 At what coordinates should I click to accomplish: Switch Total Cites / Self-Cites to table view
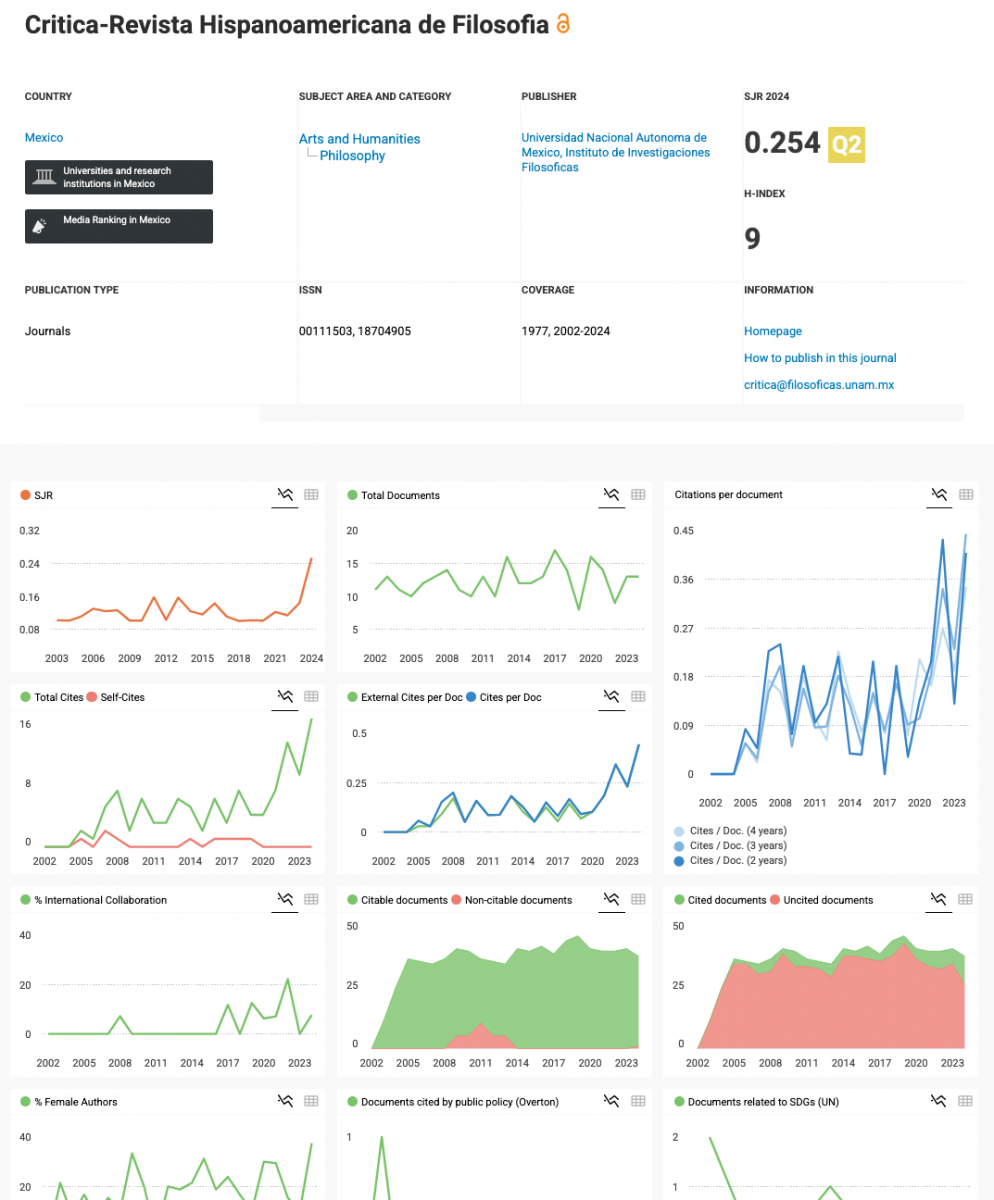click(311, 696)
